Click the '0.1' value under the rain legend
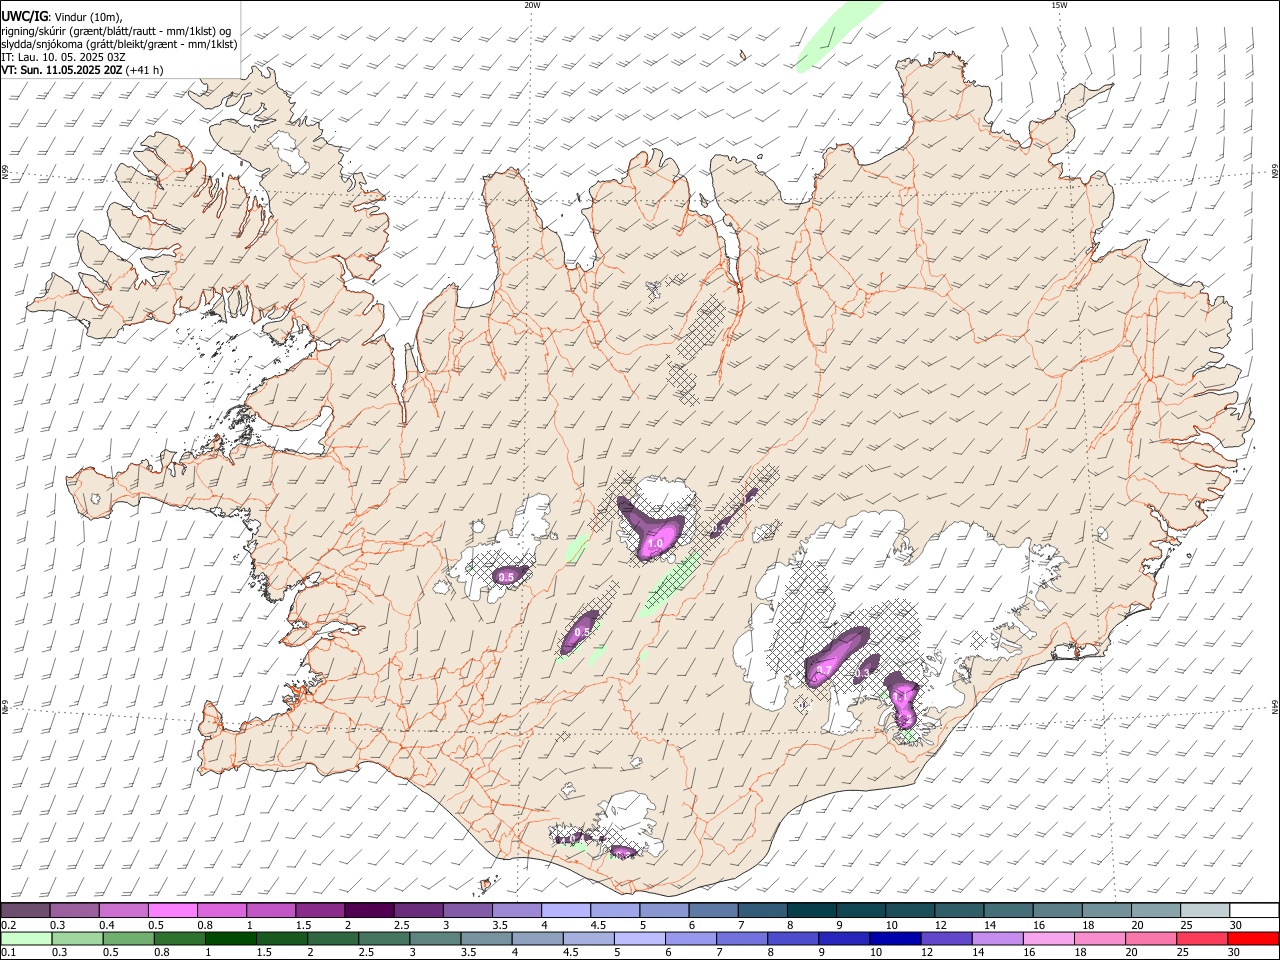This screenshot has width=1280, height=960. click(x=8, y=953)
